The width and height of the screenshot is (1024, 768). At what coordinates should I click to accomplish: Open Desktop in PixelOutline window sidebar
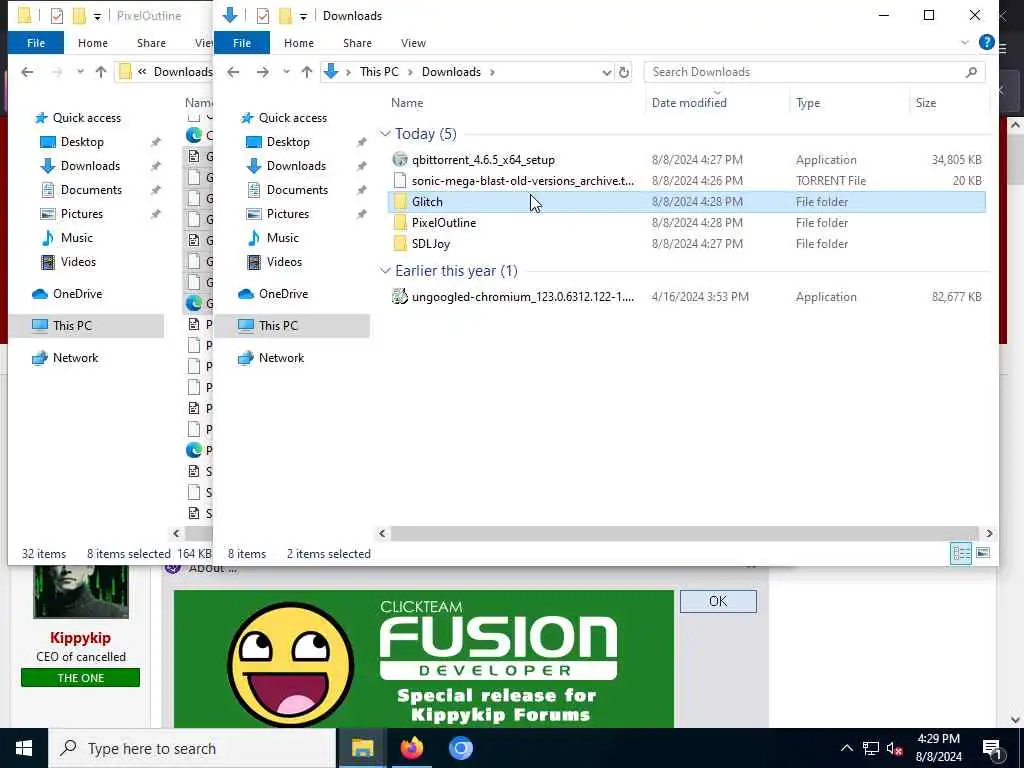(x=82, y=142)
